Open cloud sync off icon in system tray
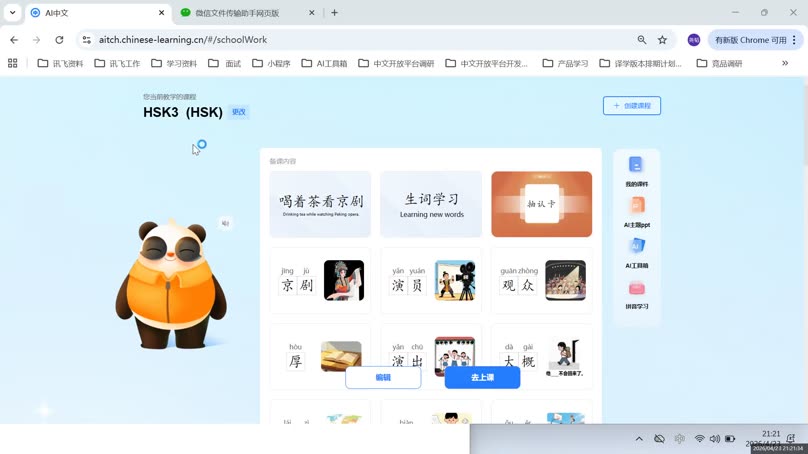 (x=659, y=439)
